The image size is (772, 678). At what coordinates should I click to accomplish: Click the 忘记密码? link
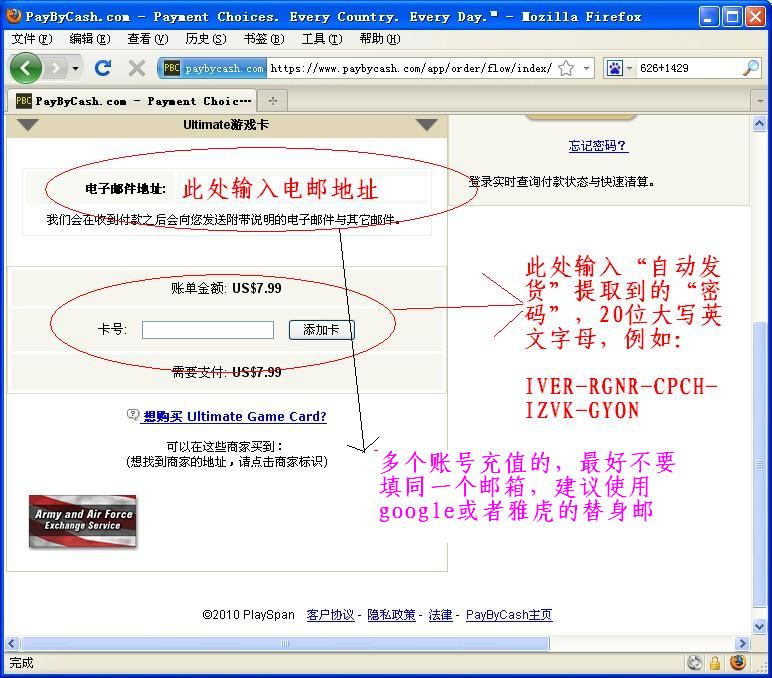pyautogui.click(x=598, y=146)
